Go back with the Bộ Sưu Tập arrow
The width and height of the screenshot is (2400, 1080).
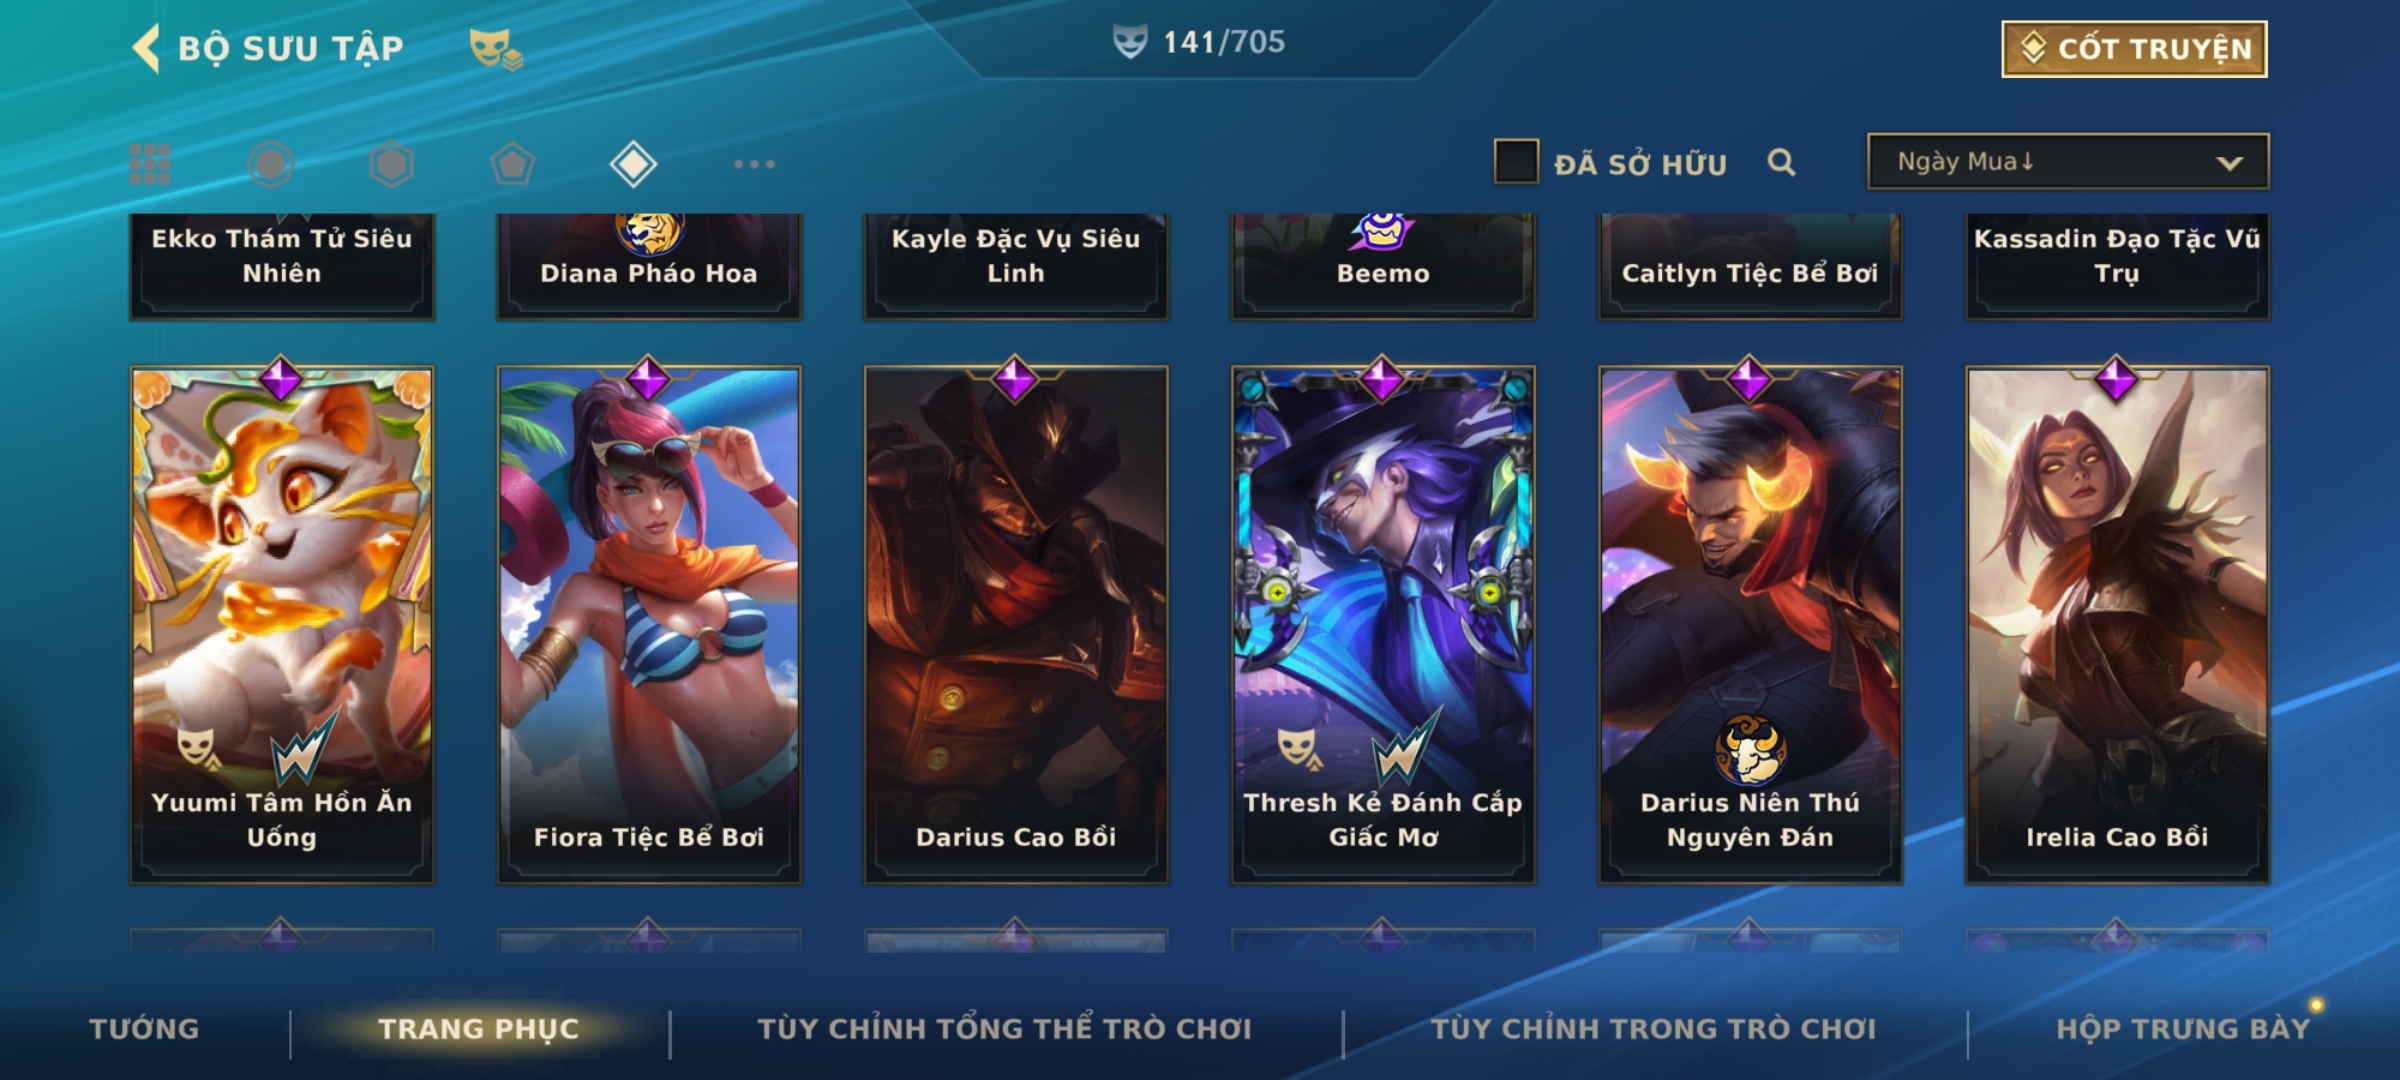click(146, 48)
